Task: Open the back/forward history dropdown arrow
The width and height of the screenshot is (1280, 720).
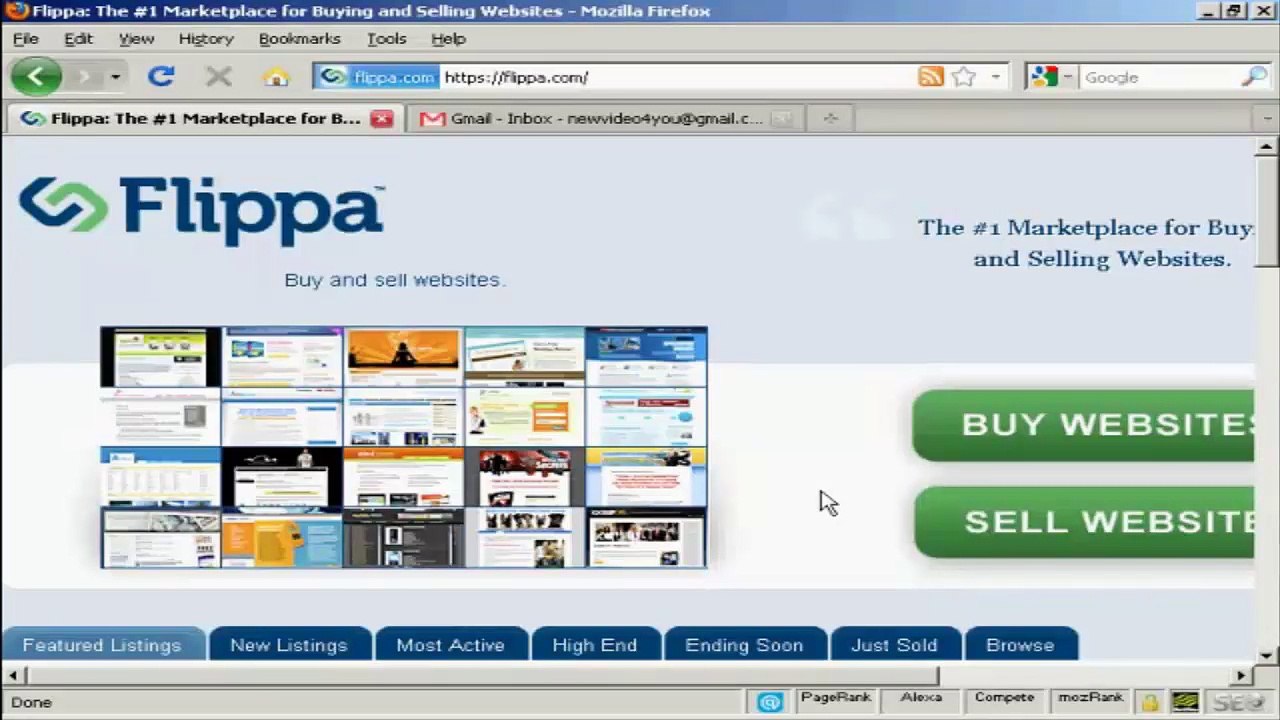Action: [x=115, y=77]
